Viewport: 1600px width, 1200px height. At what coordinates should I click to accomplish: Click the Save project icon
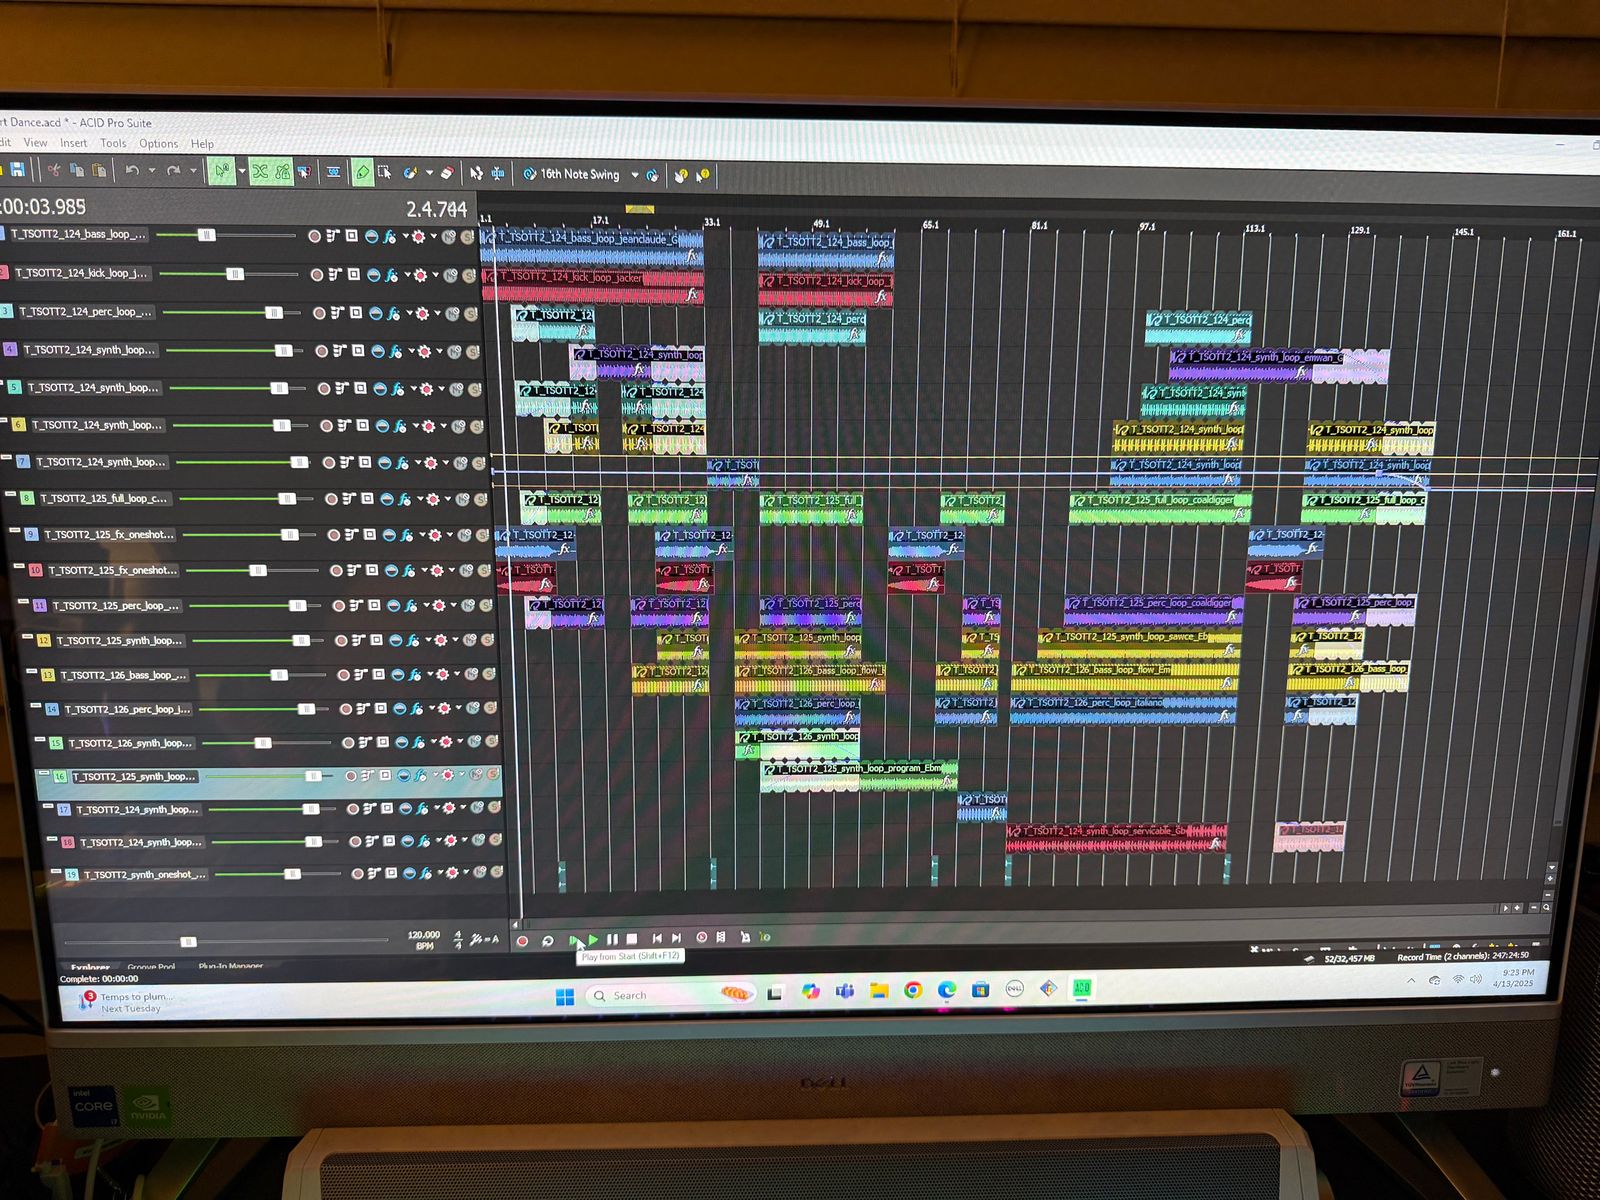17,170
